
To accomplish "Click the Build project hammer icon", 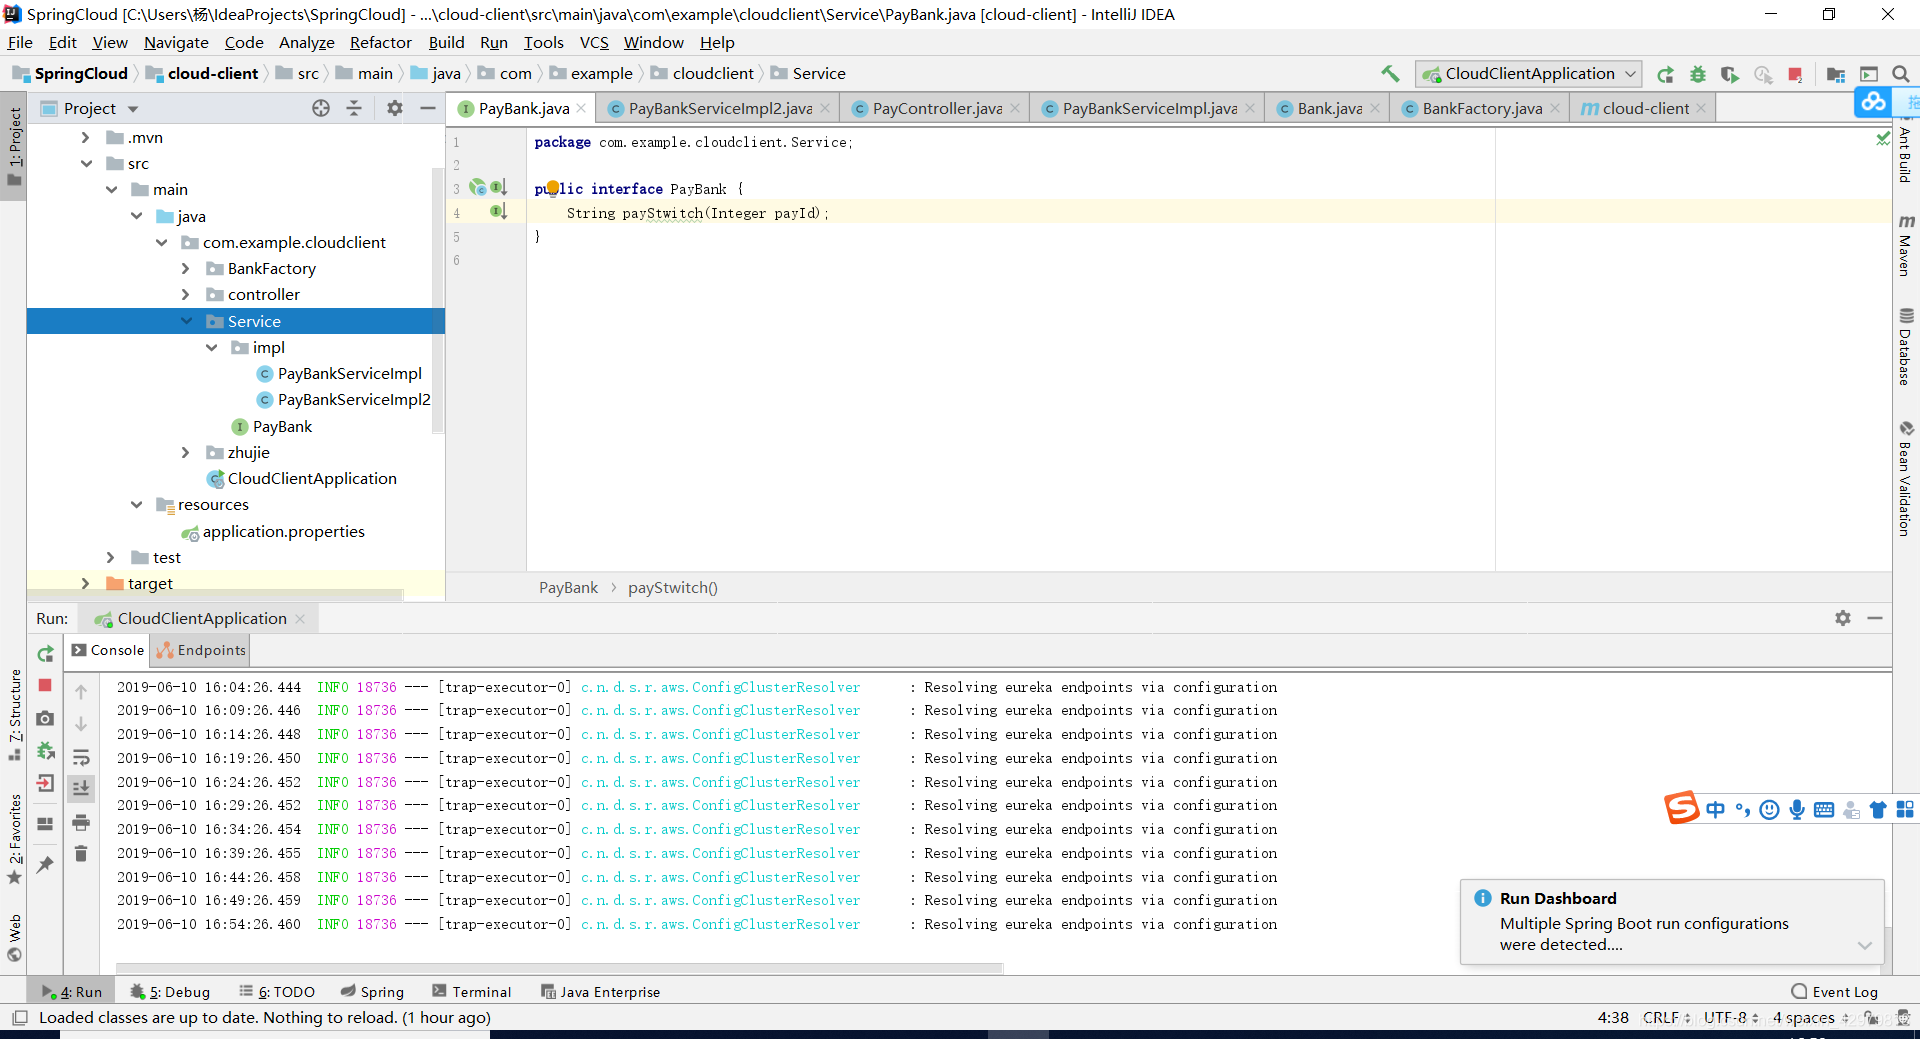I will tap(1390, 74).
